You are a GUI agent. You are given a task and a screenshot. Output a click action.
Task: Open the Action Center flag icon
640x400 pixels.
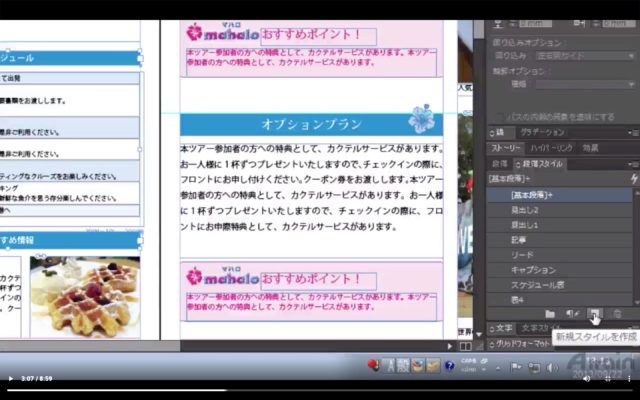516,367
